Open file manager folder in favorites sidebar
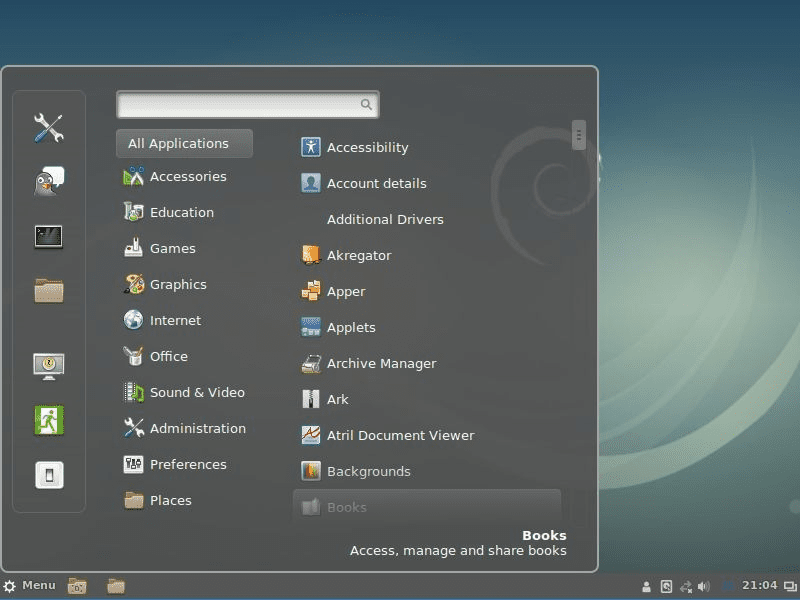The image size is (800, 600). [49, 291]
